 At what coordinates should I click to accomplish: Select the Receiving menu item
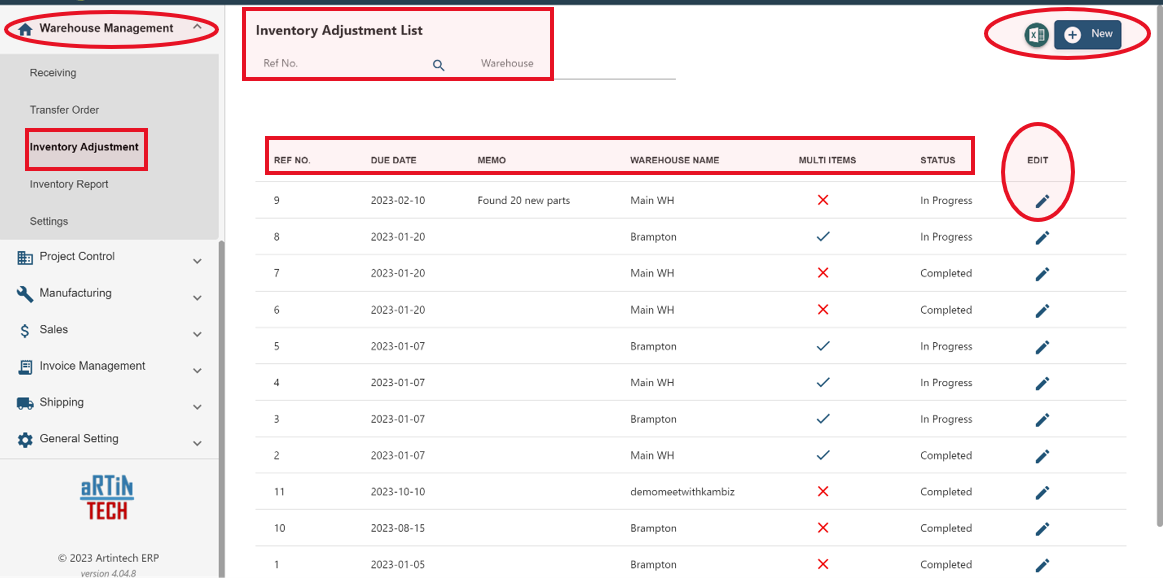(x=53, y=72)
